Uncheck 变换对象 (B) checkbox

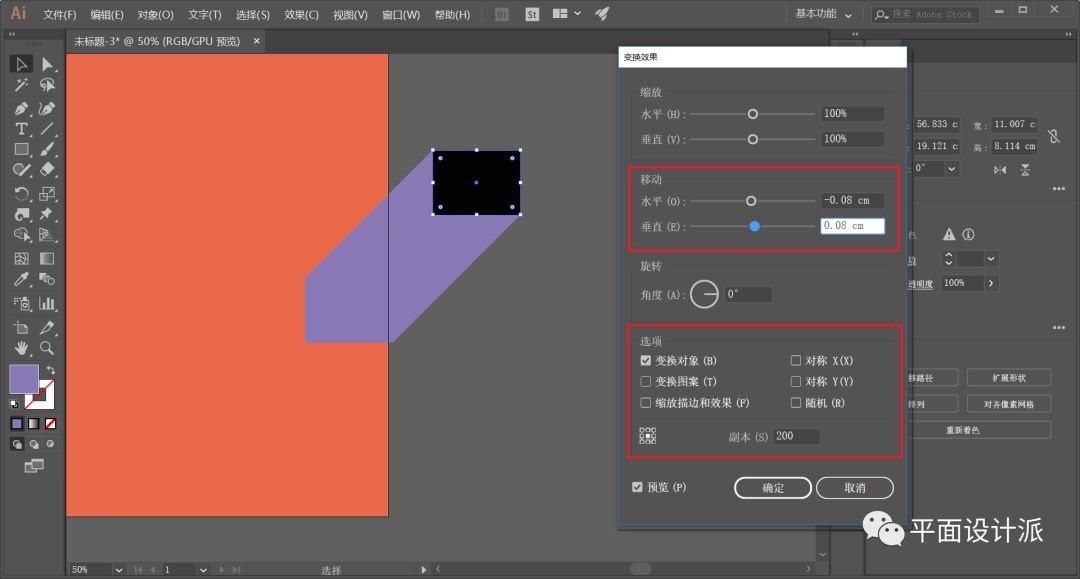point(646,361)
